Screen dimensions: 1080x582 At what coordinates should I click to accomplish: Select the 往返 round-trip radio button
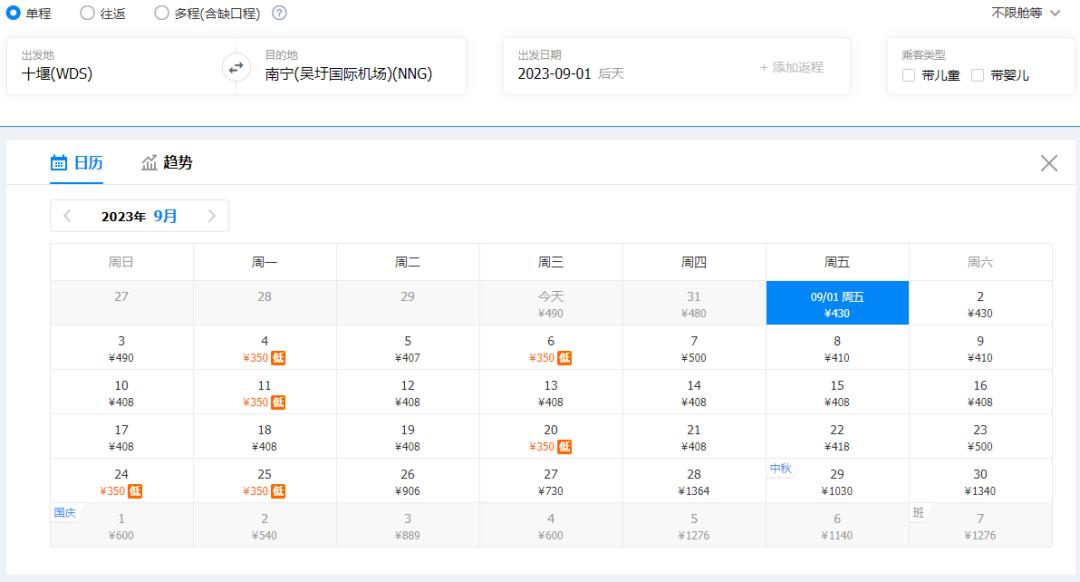coord(87,13)
